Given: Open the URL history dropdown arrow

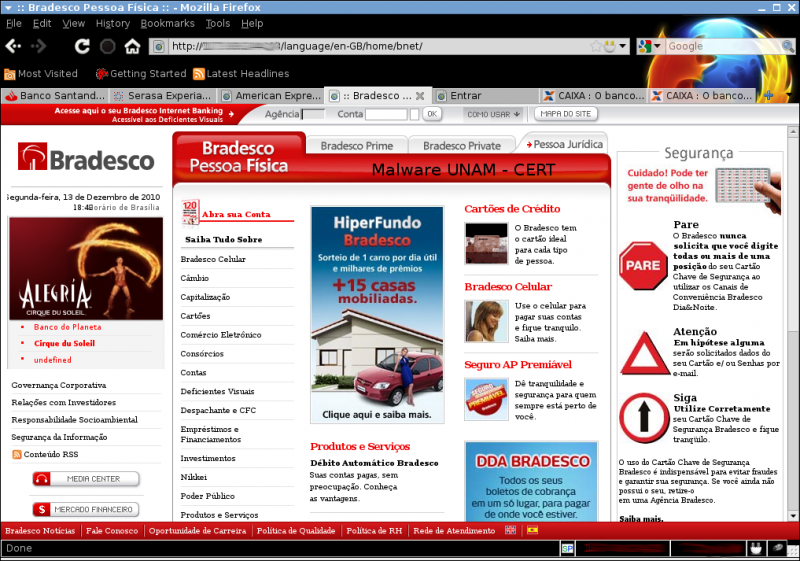Looking at the screenshot, I should tap(622, 46).
